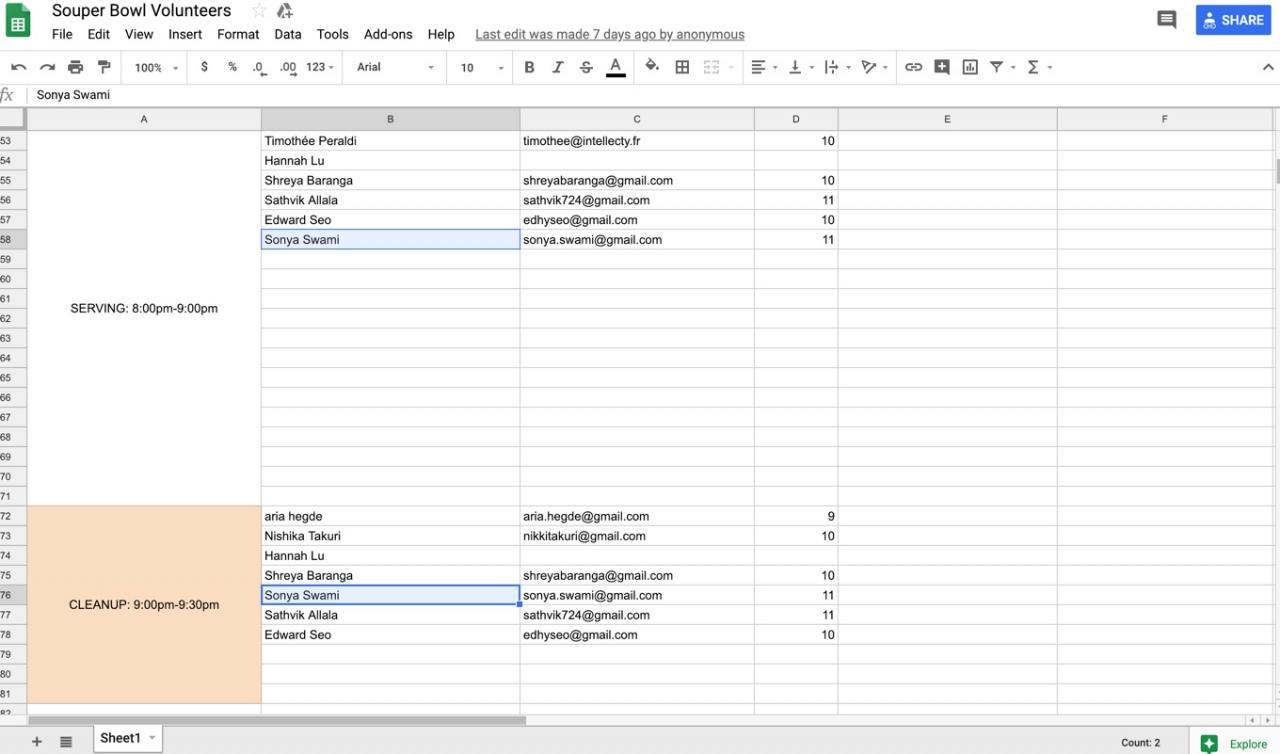Toggle strikethrough formatting
The height and width of the screenshot is (754, 1280).
coord(586,67)
